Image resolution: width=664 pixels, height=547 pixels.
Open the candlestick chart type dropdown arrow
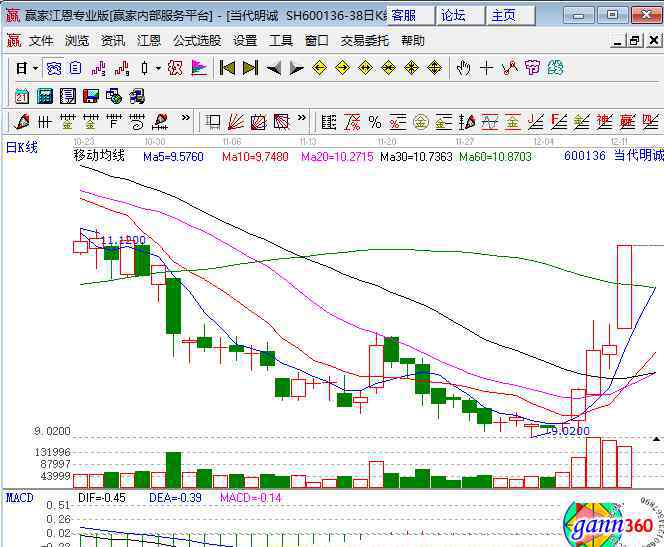coord(158,68)
